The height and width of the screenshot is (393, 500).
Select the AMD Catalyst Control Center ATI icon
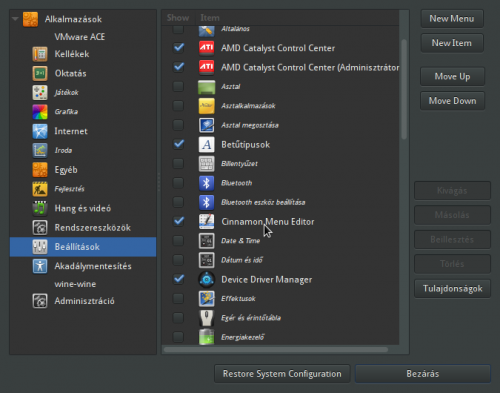[206, 48]
